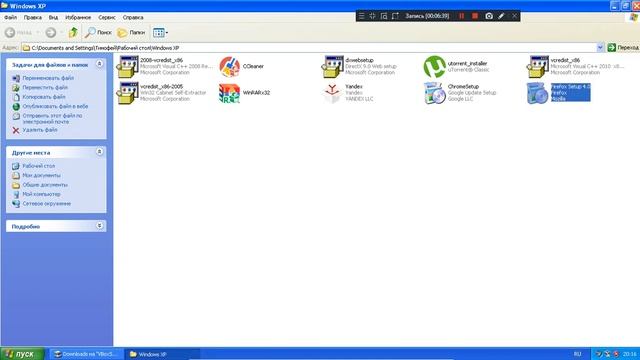Toggle the Папки folders pane
The image size is (640, 360).
pos(131,32)
